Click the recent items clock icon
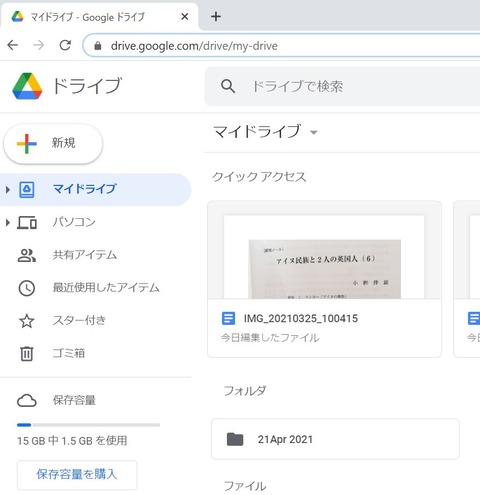This screenshot has width=480, height=495. (x=27, y=288)
